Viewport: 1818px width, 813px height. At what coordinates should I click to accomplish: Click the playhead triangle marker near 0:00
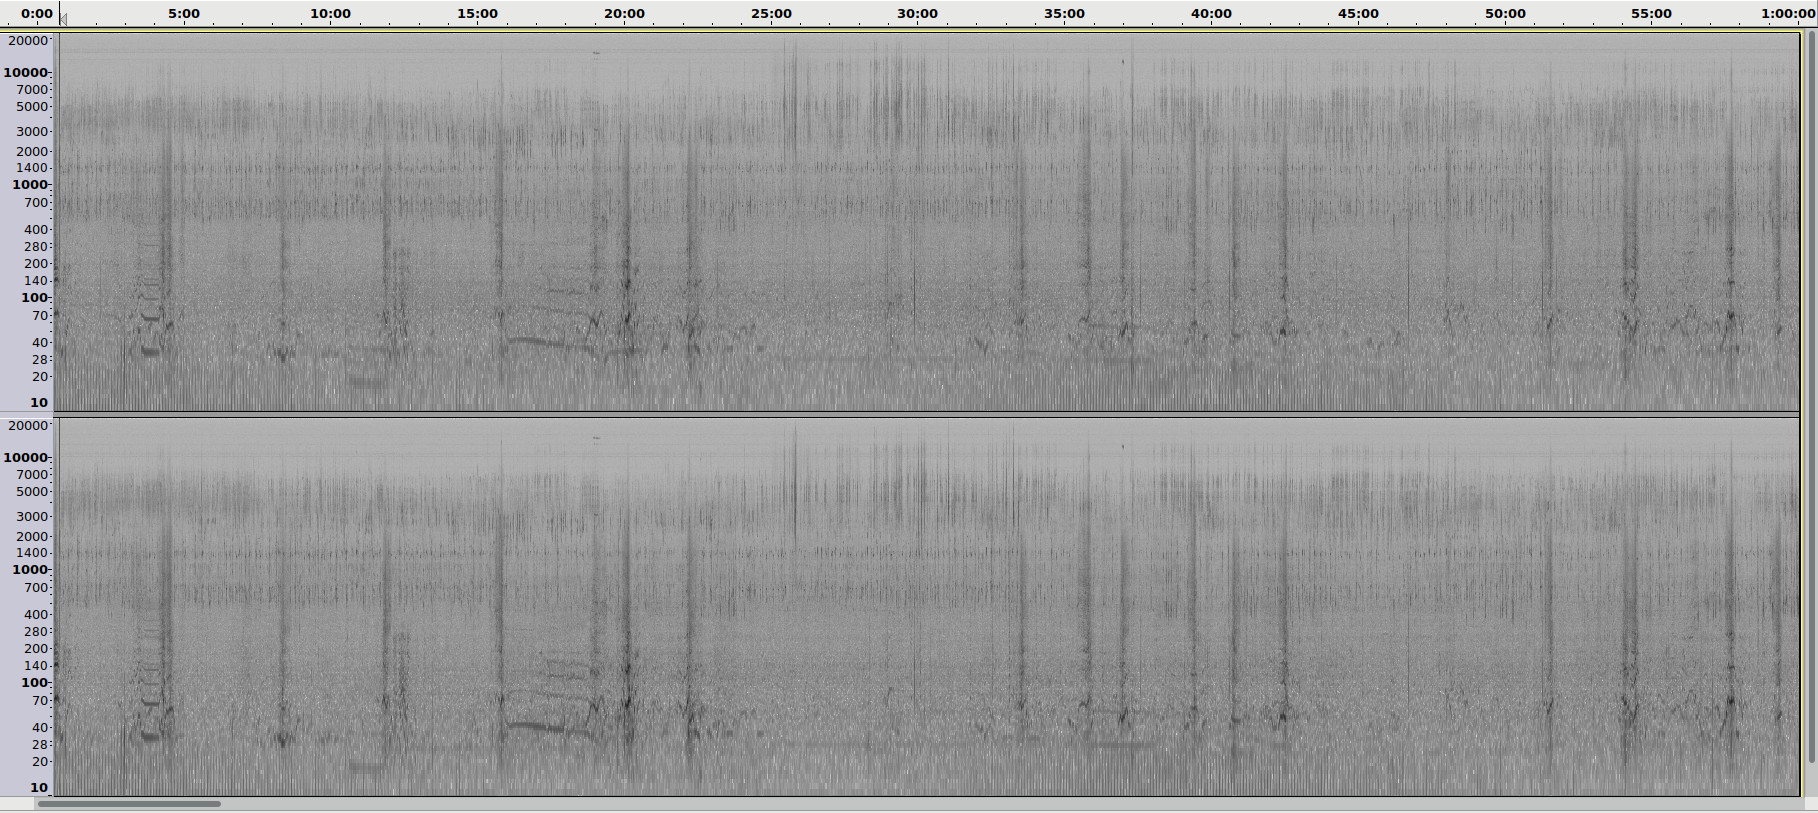[x=63, y=16]
